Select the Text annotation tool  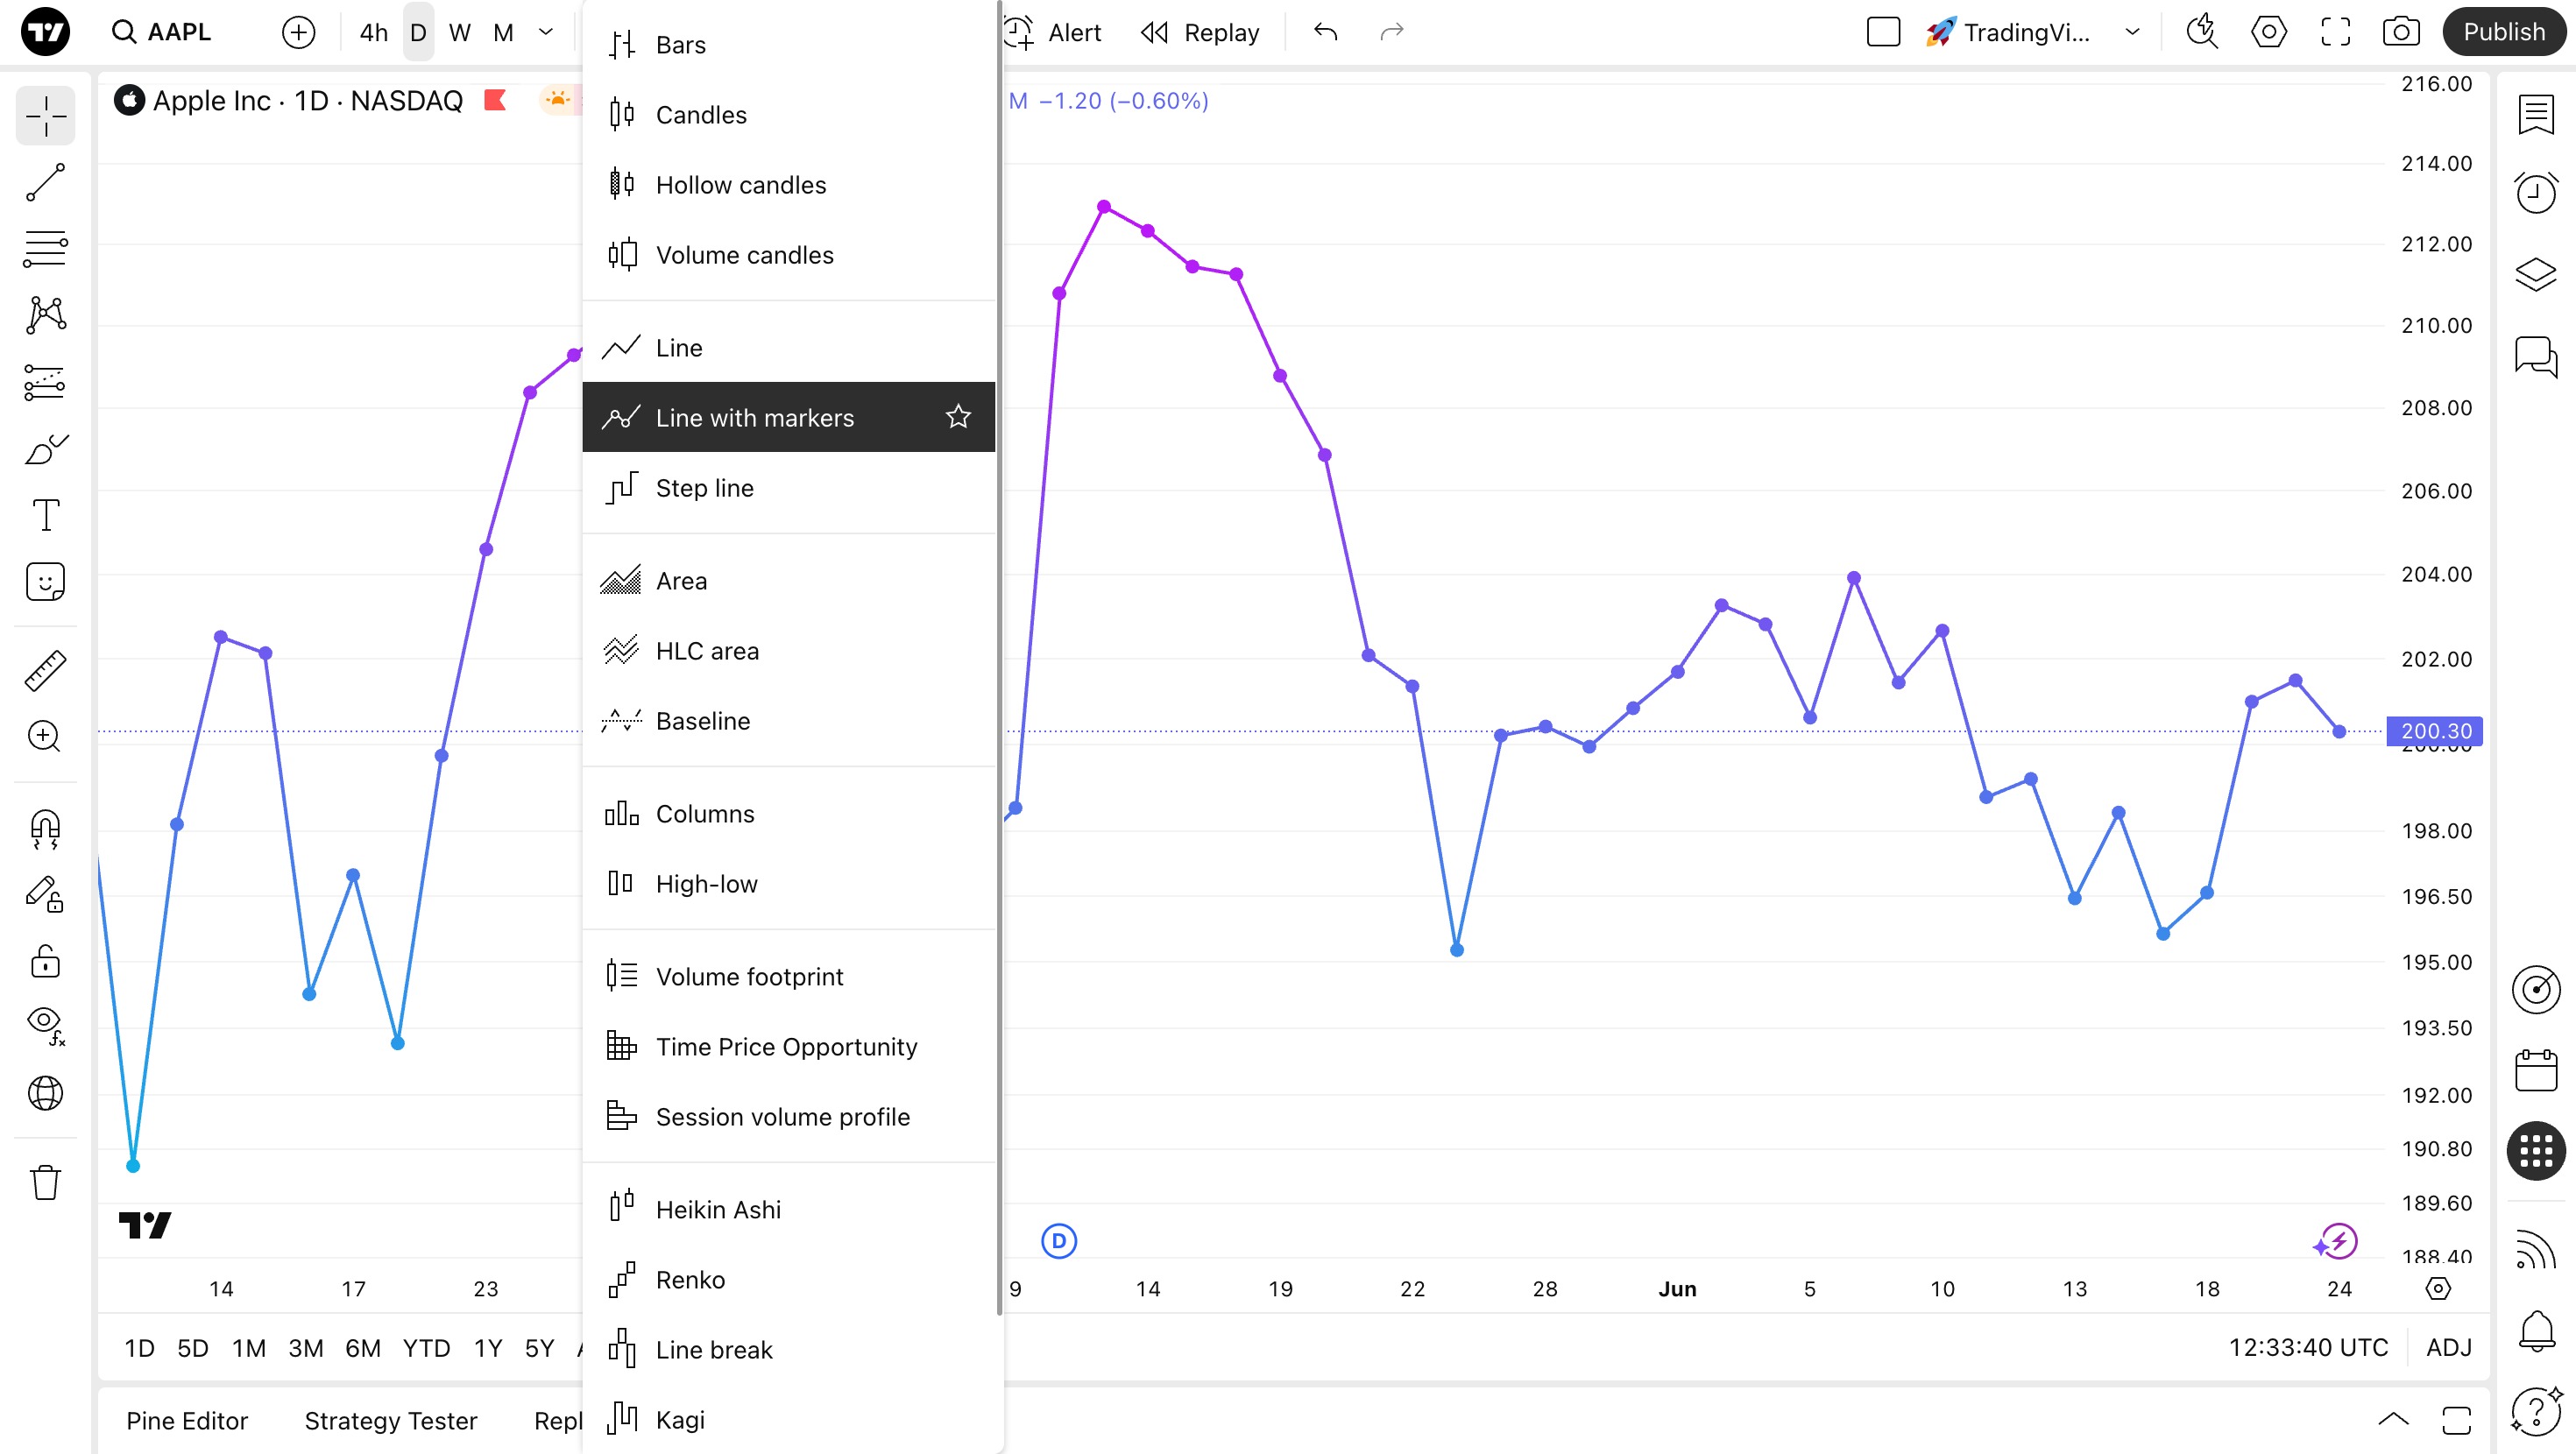pyautogui.click(x=45, y=515)
